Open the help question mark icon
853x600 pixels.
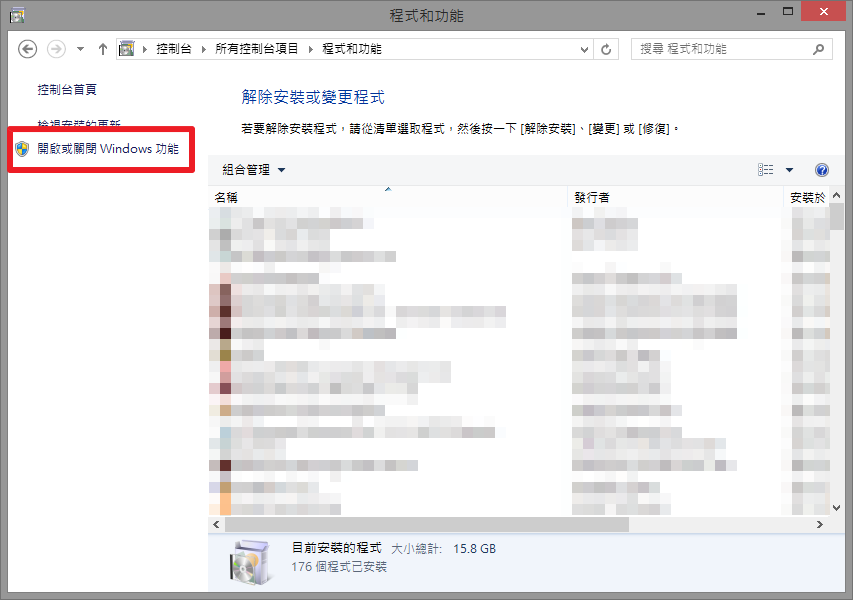(822, 170)
